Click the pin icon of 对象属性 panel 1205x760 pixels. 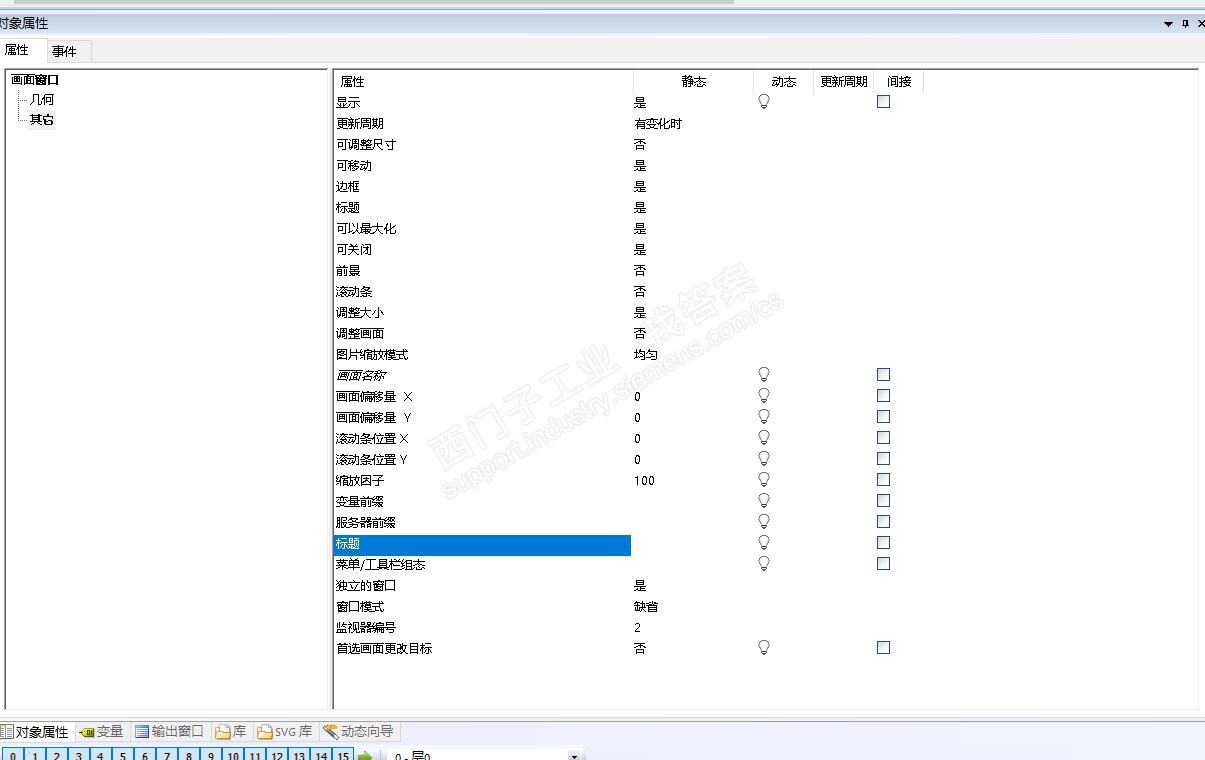(1185, 23)
